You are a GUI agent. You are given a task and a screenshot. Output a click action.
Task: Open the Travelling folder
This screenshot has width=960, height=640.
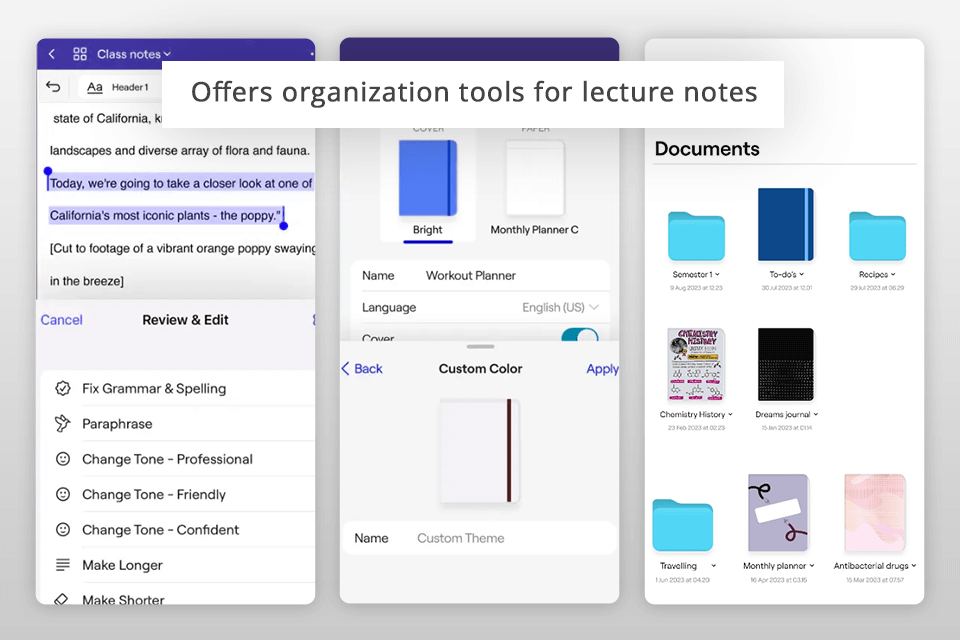point(683,526)
